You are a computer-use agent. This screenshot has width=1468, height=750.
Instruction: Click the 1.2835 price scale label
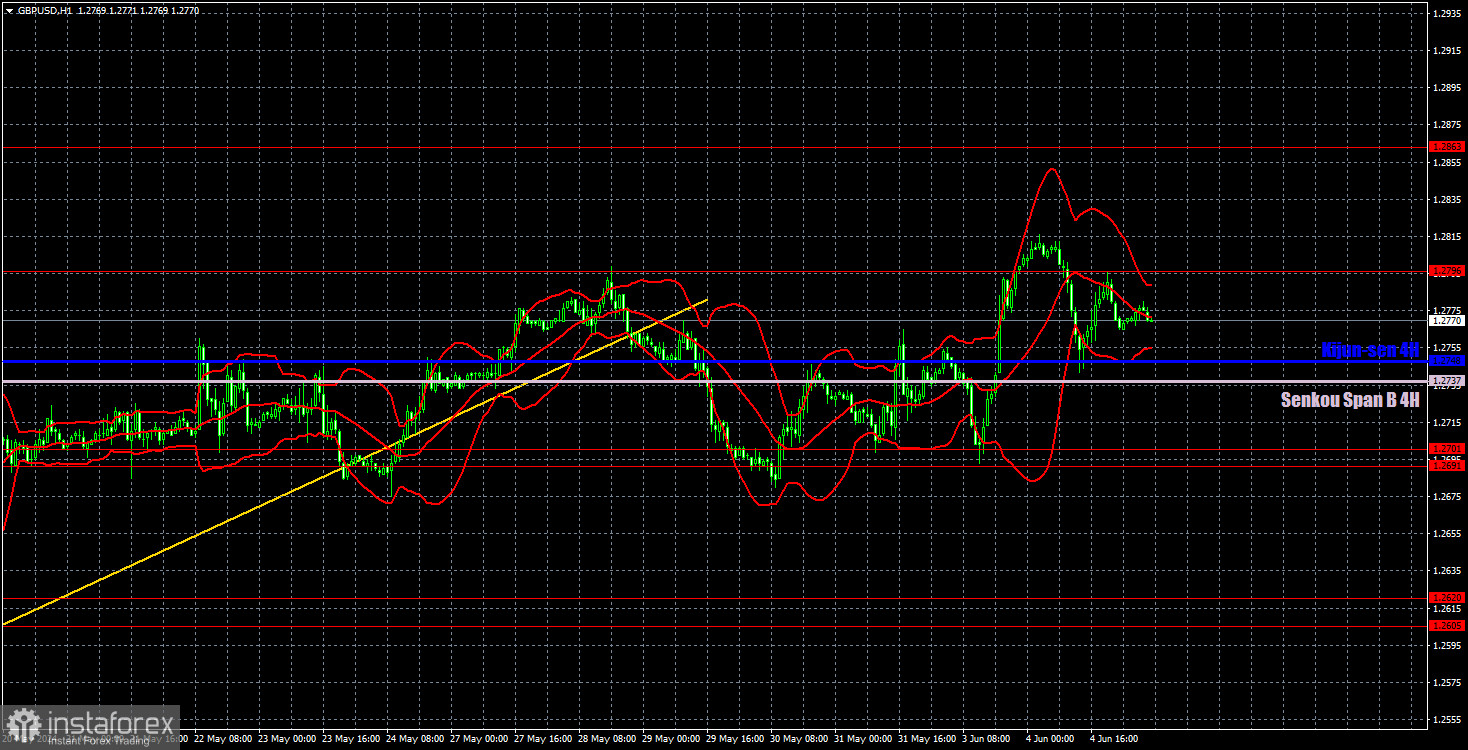click(x=1448, y=199)
